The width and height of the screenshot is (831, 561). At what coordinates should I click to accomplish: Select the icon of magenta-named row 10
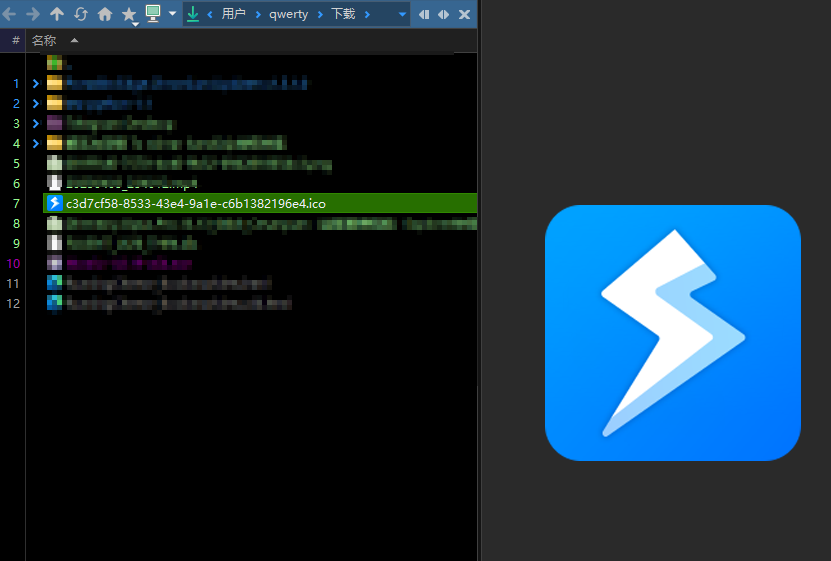[x=54, y=263]
